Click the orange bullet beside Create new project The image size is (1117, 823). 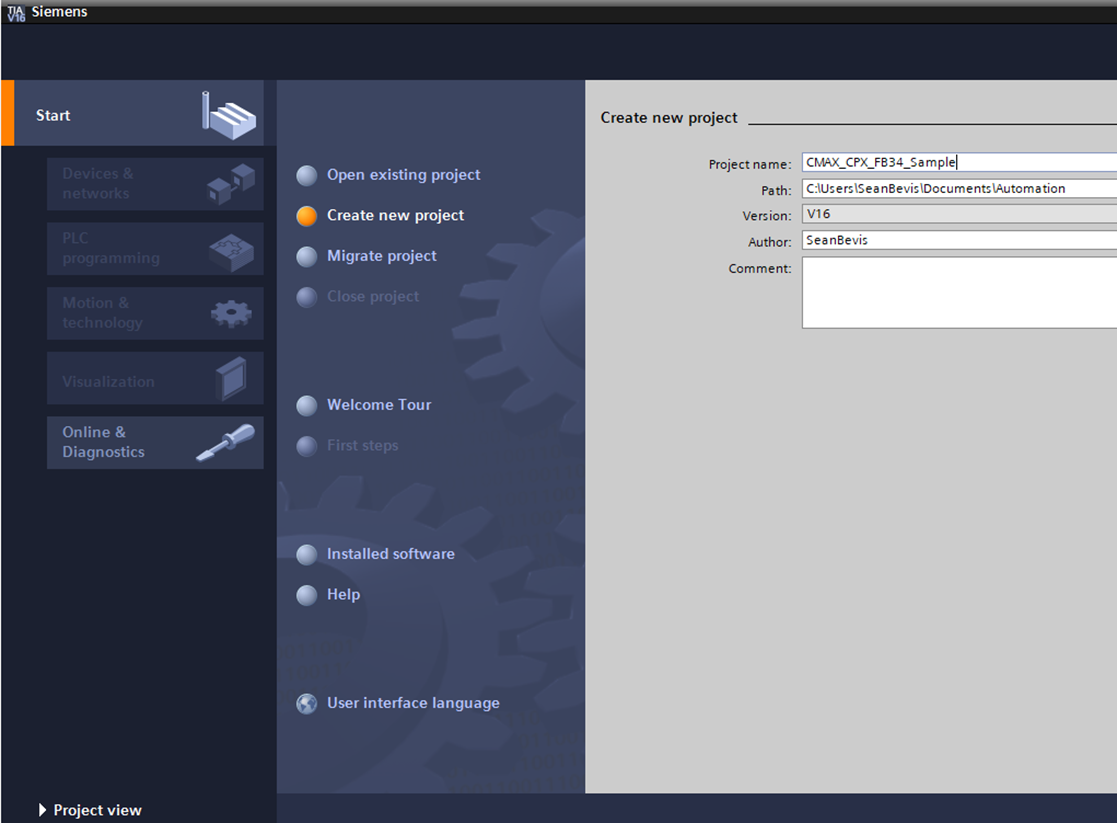coord(306,216)
